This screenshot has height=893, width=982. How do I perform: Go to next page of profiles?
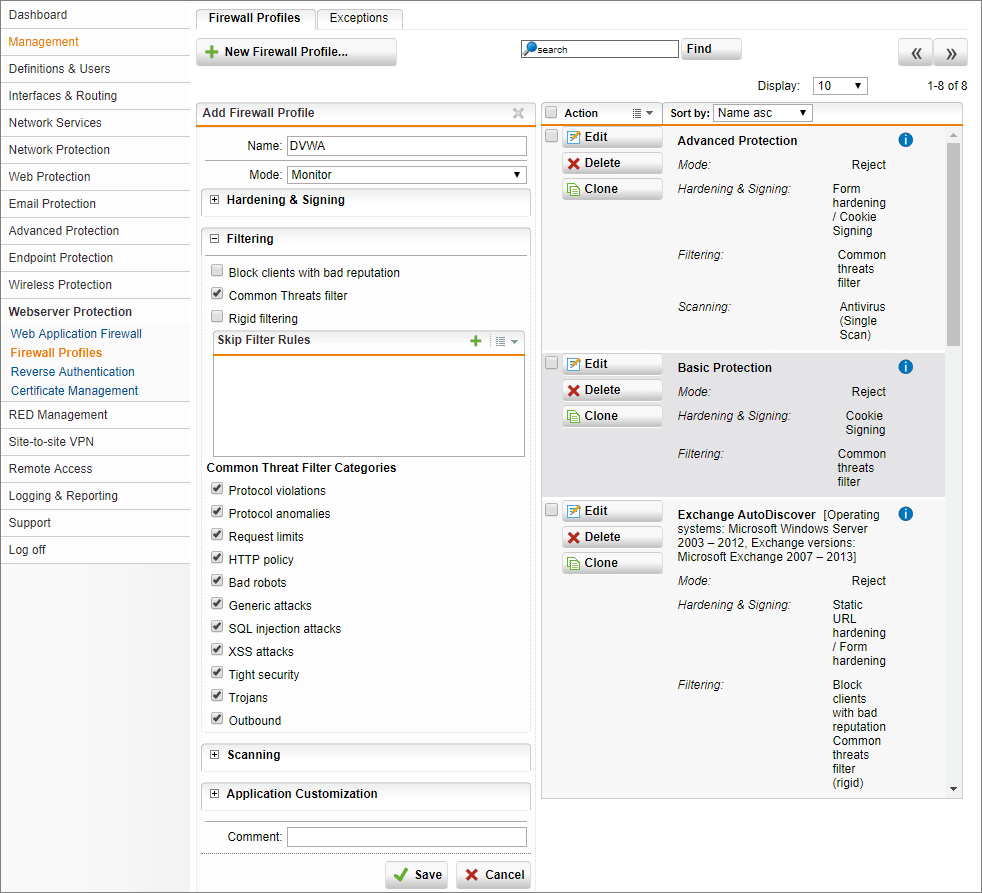click(x=951, y=53)
